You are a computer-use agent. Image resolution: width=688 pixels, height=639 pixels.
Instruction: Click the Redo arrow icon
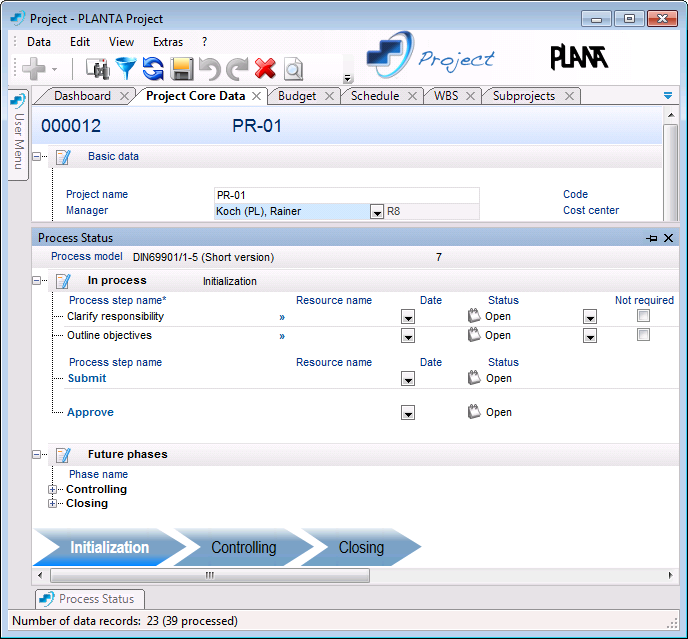point(237,69)
